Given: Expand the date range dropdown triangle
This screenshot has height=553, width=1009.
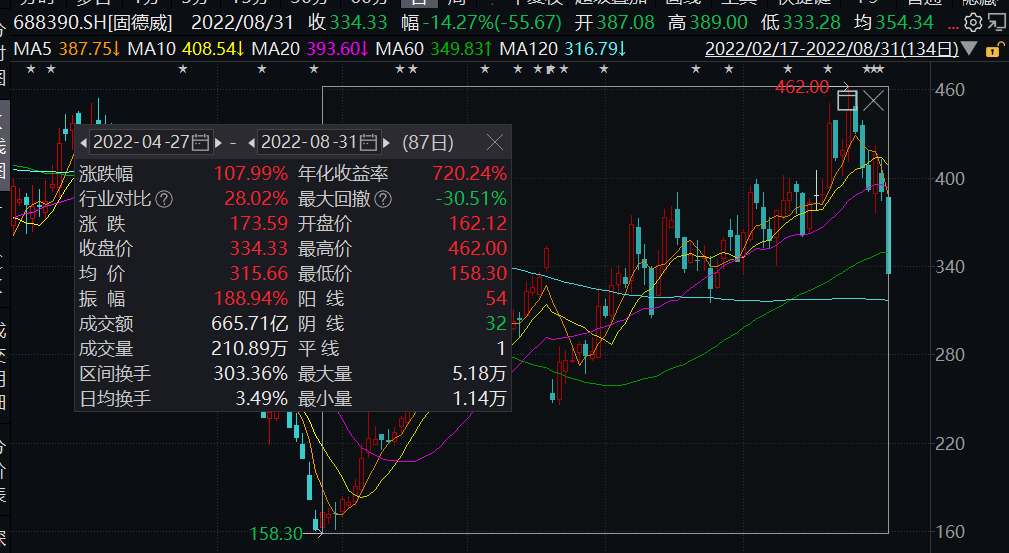Looking at the screenshot, I should click(969, 49).
